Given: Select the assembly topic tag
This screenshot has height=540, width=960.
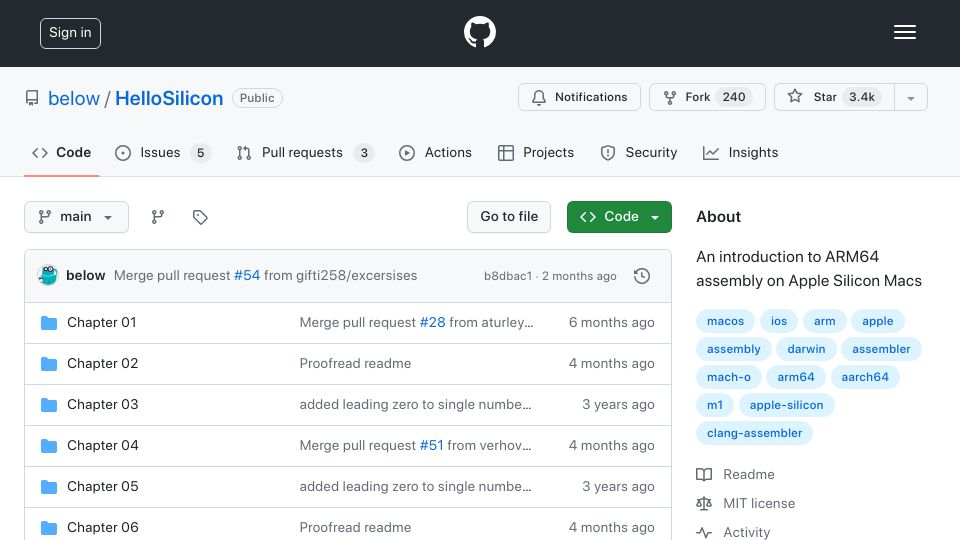Looking at the screenshot, I should (x=733, y=349).
